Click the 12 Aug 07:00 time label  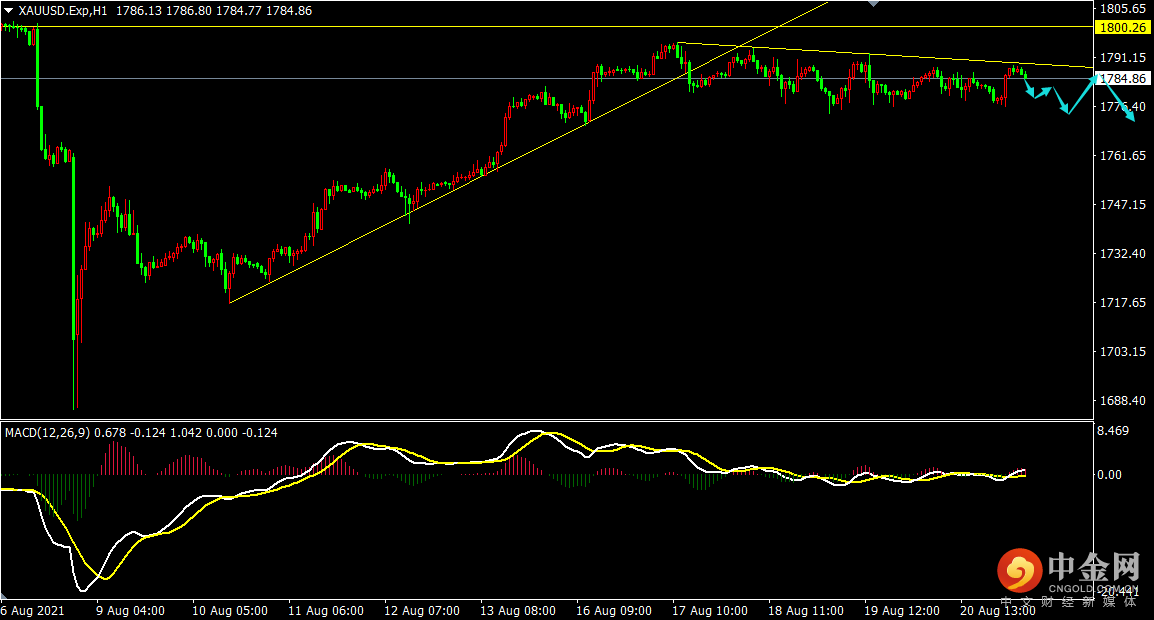click(422, 611)
